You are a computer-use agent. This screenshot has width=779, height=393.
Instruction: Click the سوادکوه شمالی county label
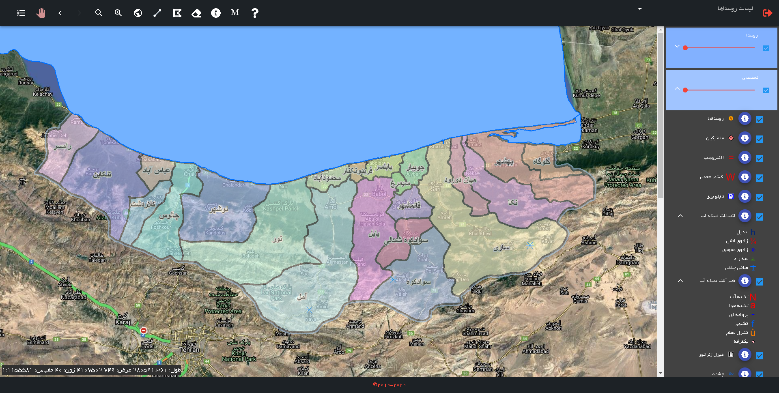pyautogui.click(x=407, y=241)
